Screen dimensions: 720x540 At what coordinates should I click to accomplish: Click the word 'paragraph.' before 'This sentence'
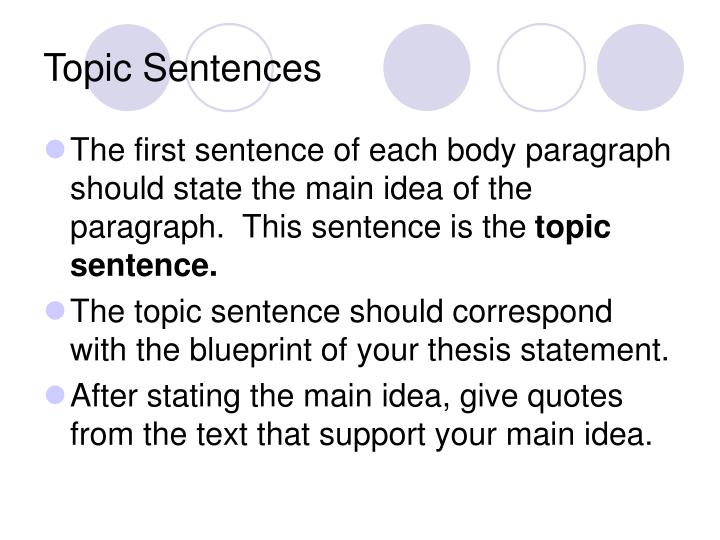147,229
